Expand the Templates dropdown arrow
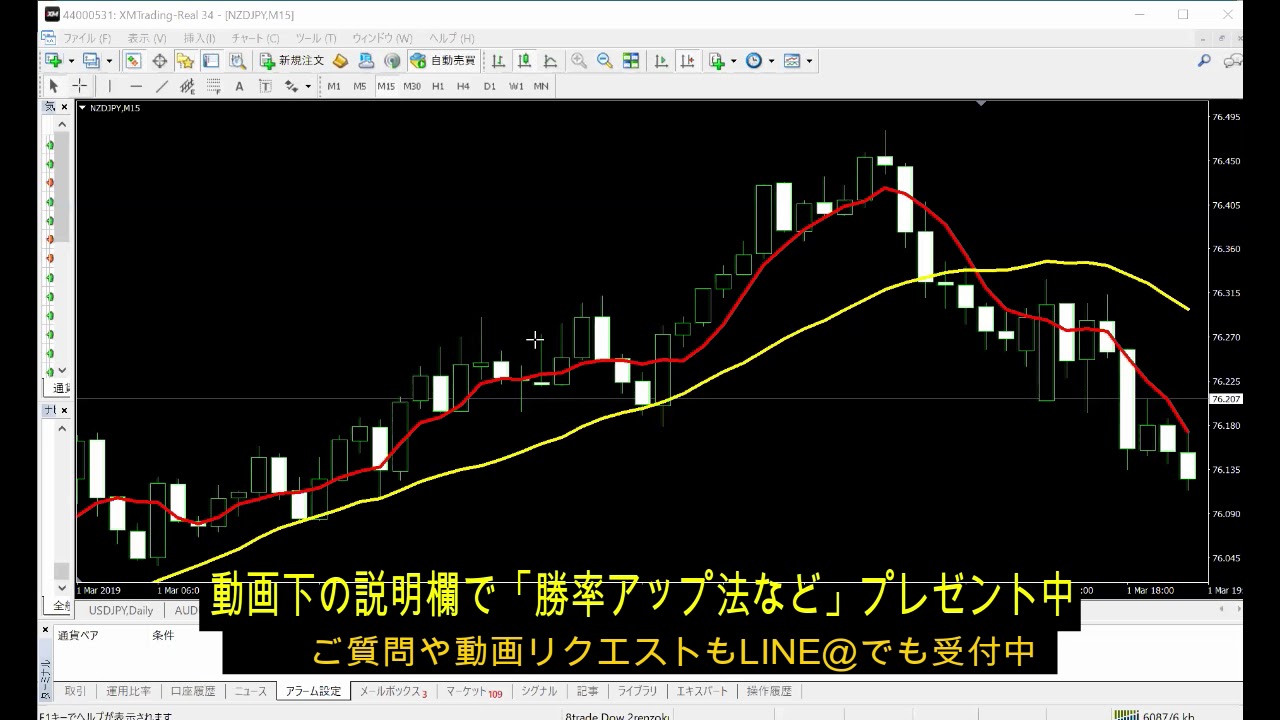Viewport: 1280px width, 720px height. click(809, 61)
